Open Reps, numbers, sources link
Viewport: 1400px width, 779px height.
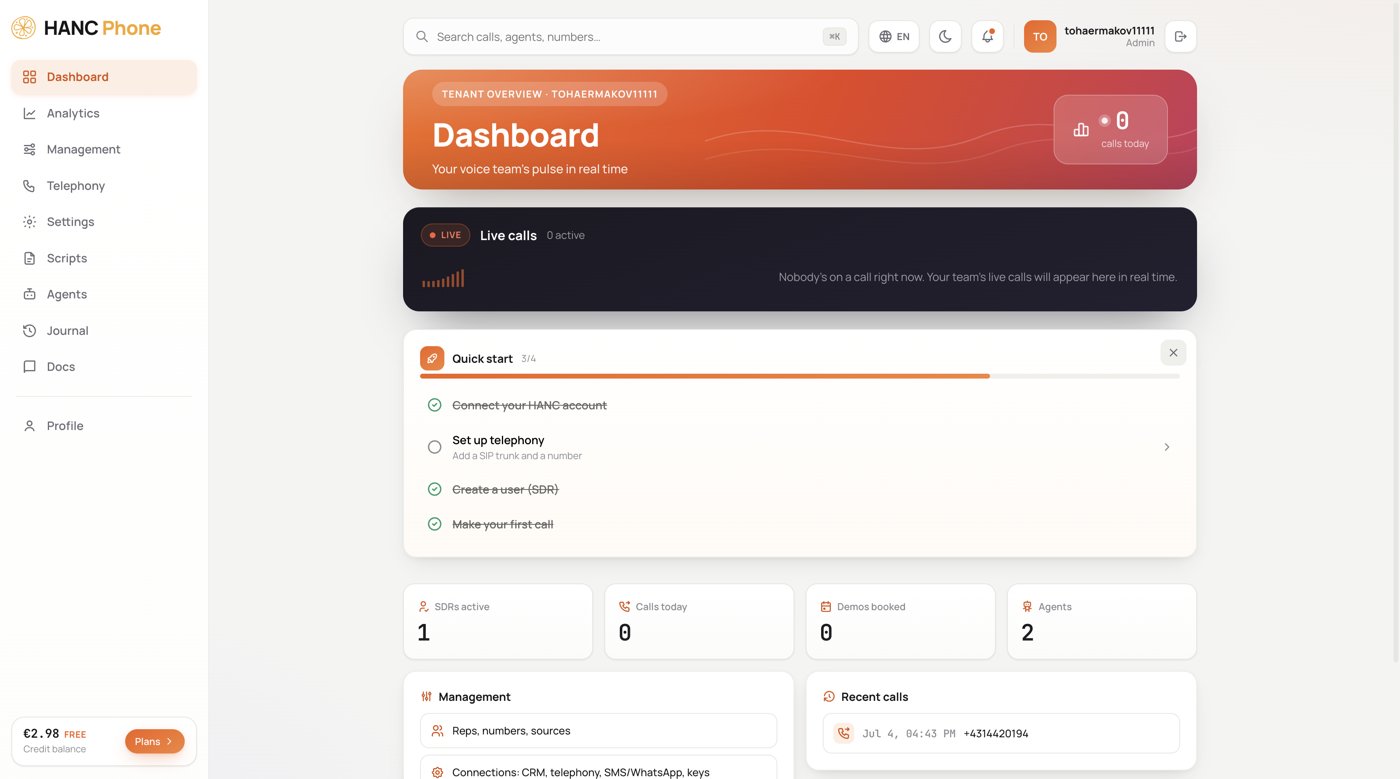point(598,731)
